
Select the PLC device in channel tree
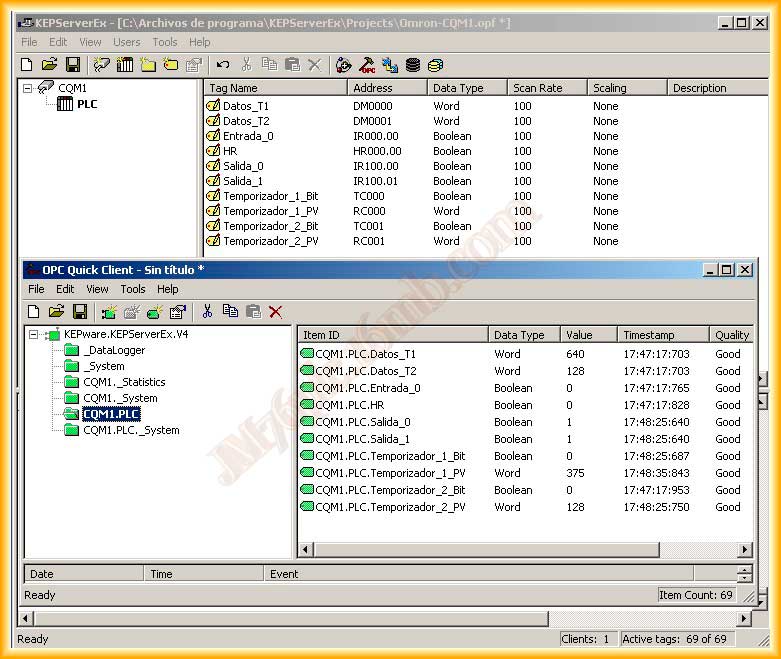(x=87, y=104)
